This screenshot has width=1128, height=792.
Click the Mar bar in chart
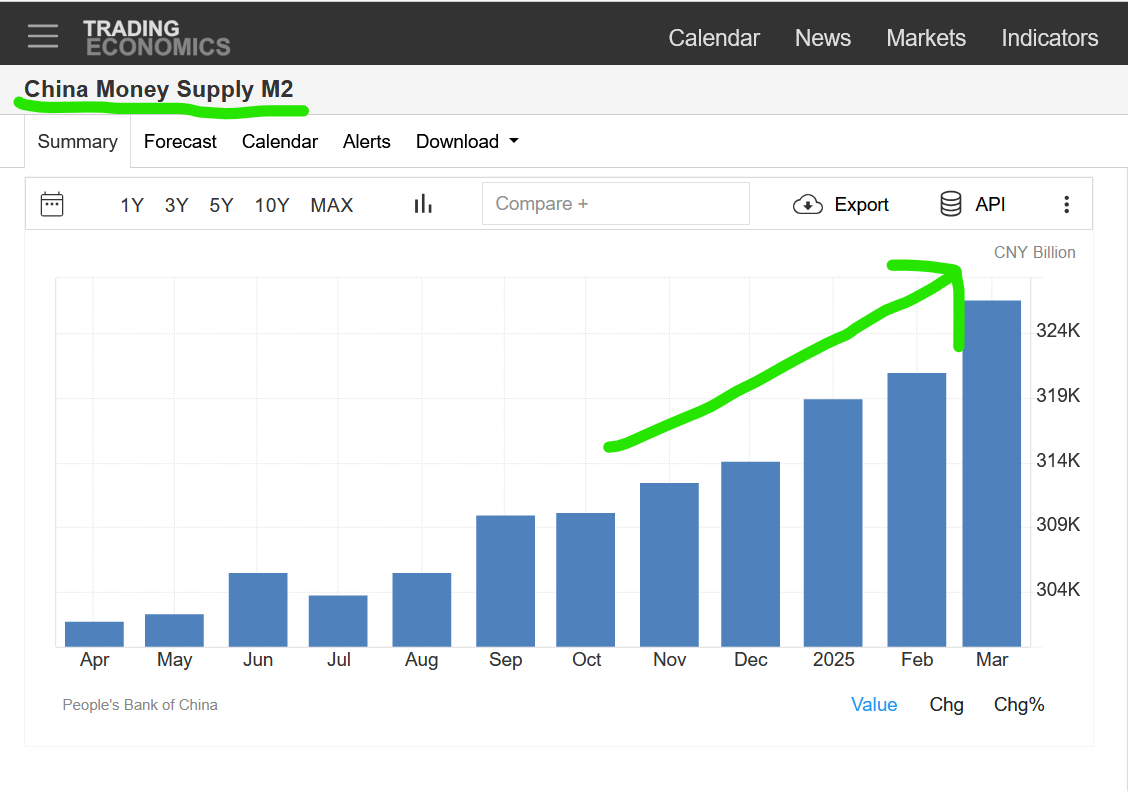[x=991, y=474]
